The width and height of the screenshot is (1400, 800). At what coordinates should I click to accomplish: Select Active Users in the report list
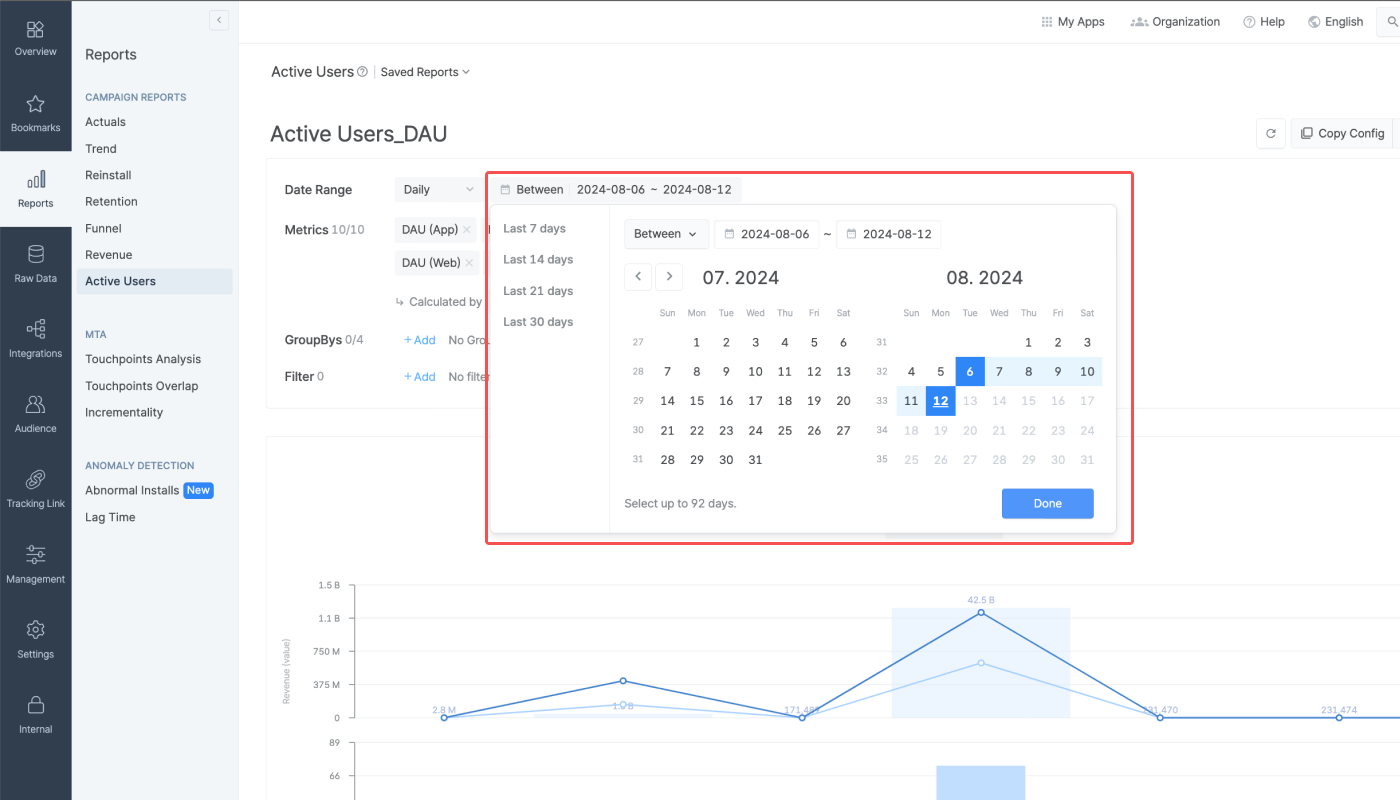click(x=154, y=281)
